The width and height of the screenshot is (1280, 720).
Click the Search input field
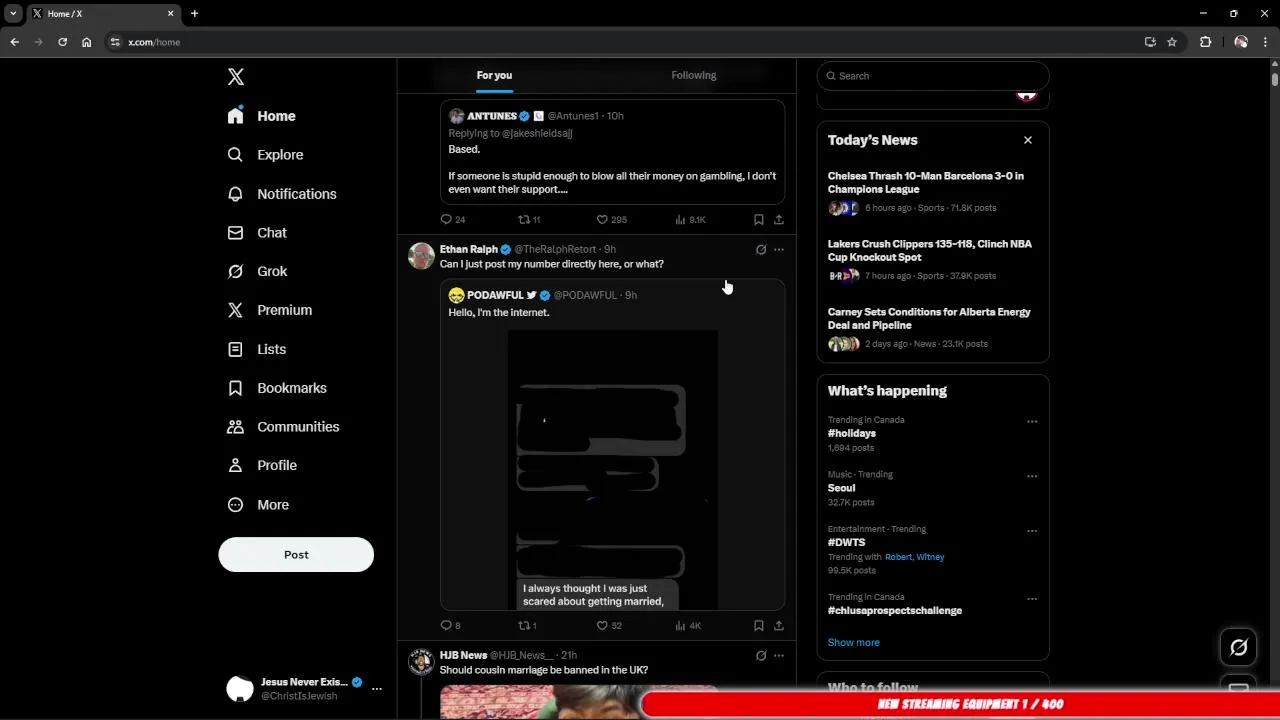click(933, 76)
